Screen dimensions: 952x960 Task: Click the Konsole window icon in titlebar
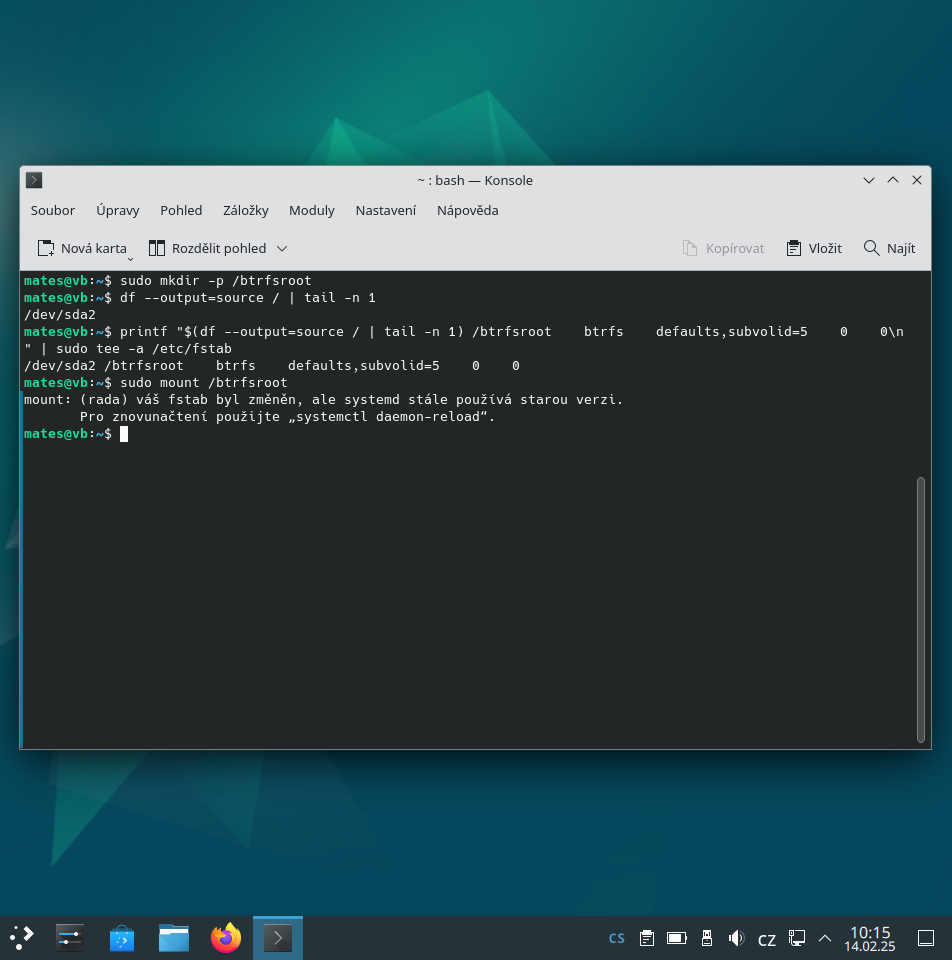tap(34, 180)
